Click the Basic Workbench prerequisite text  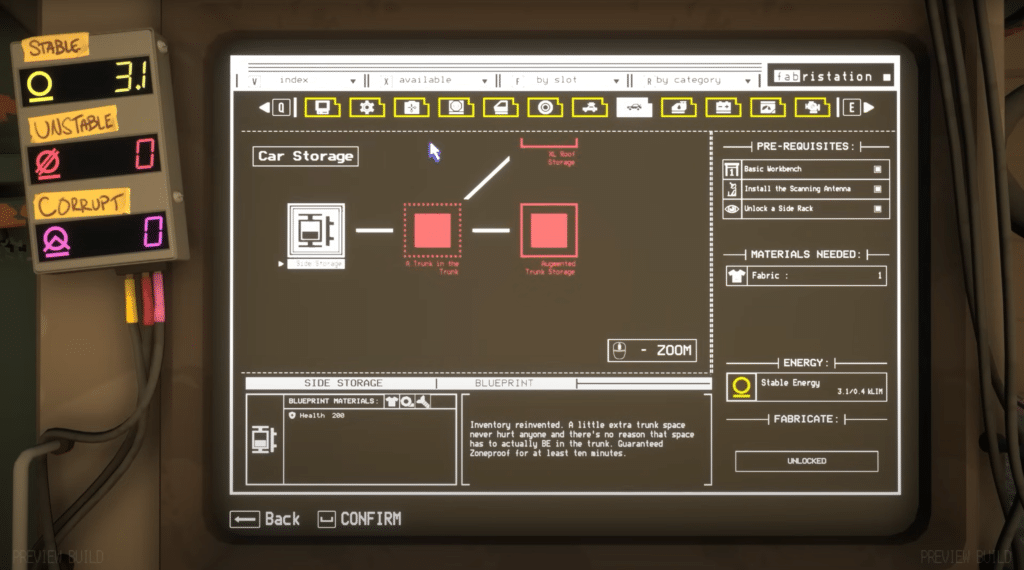[x=773, y=169]
